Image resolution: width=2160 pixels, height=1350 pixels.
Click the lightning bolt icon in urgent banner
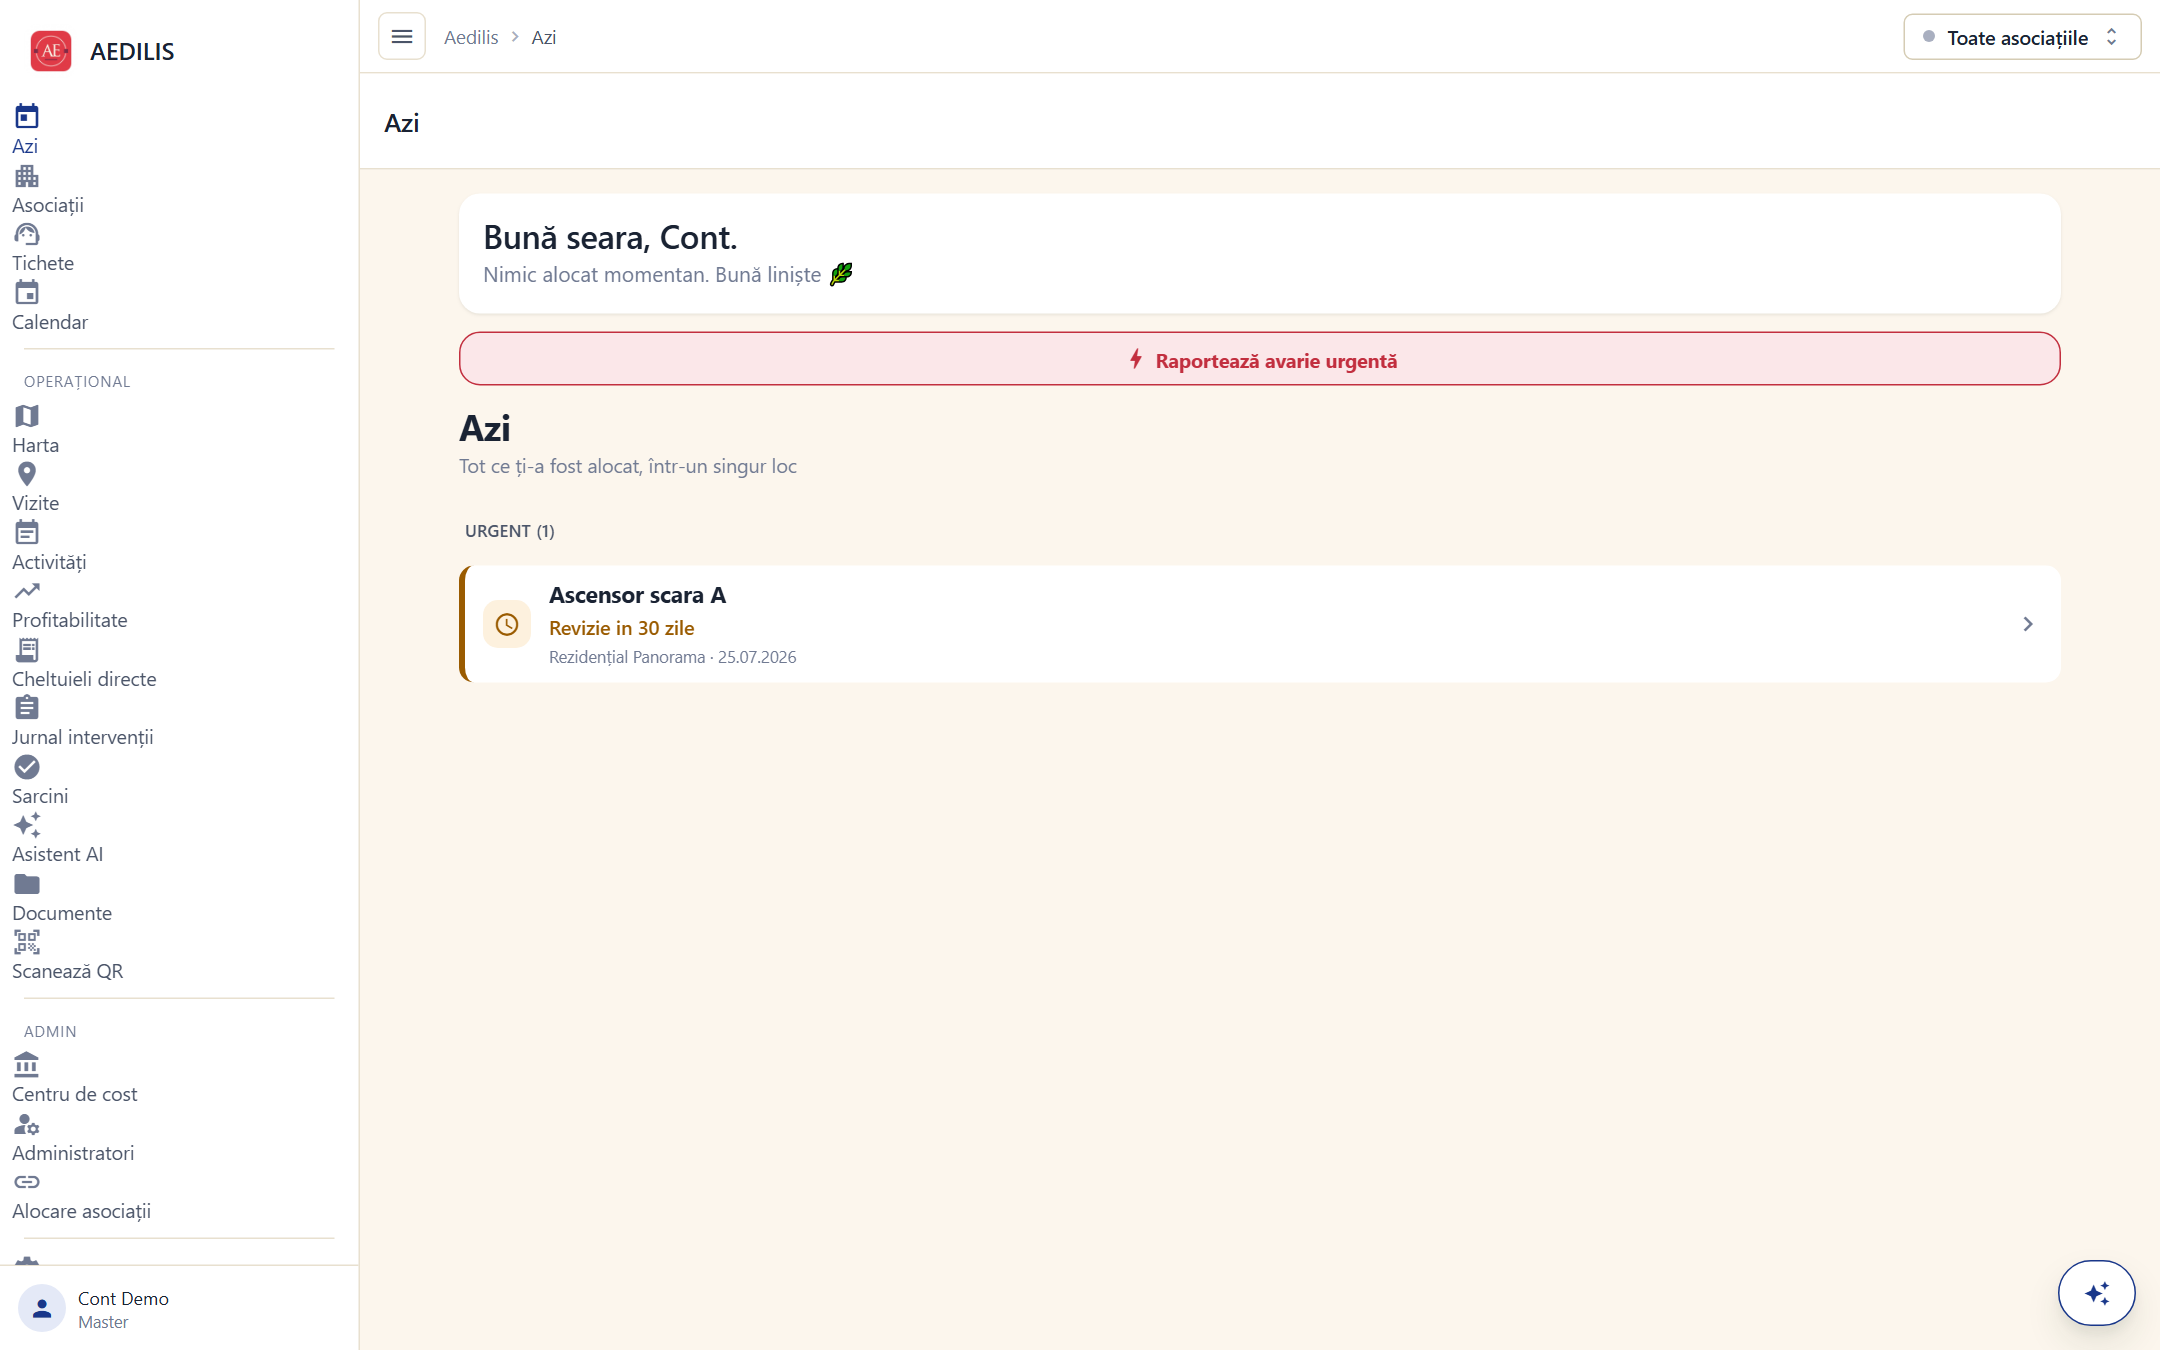point(1136,359)
